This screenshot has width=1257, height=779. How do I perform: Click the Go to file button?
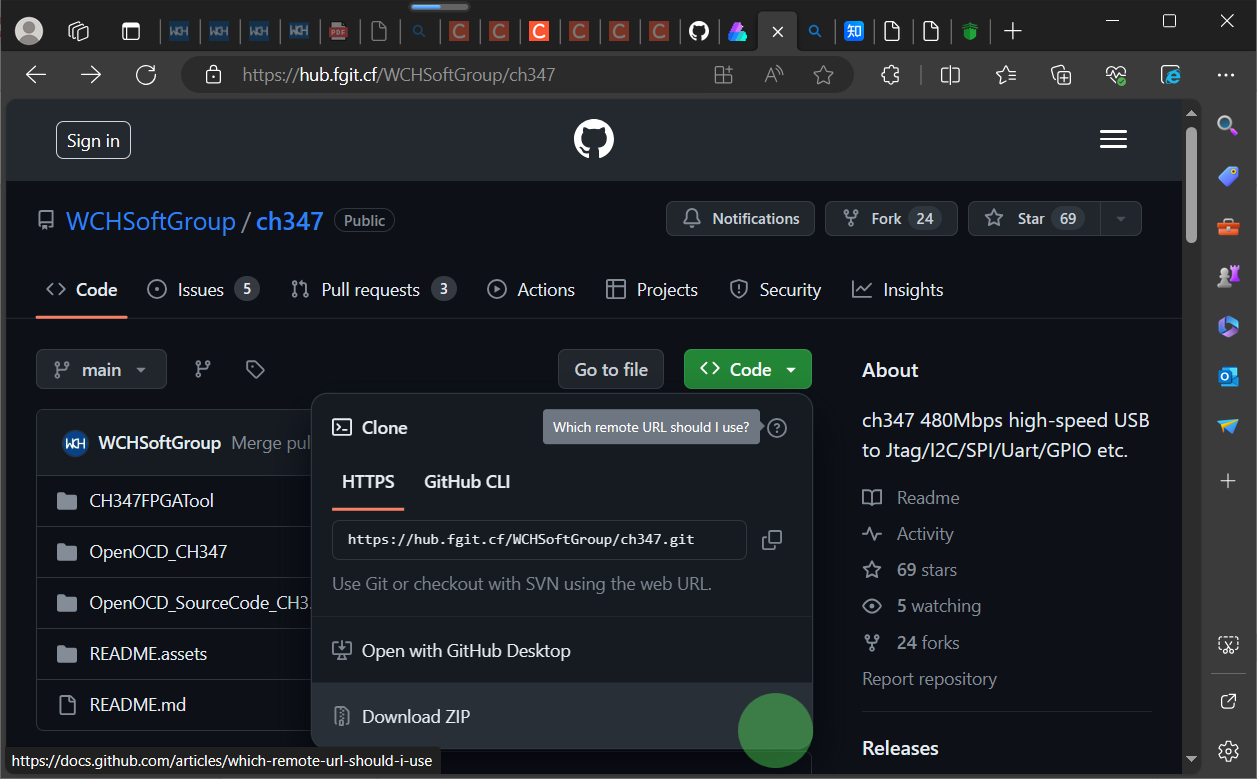coord(611,370)
